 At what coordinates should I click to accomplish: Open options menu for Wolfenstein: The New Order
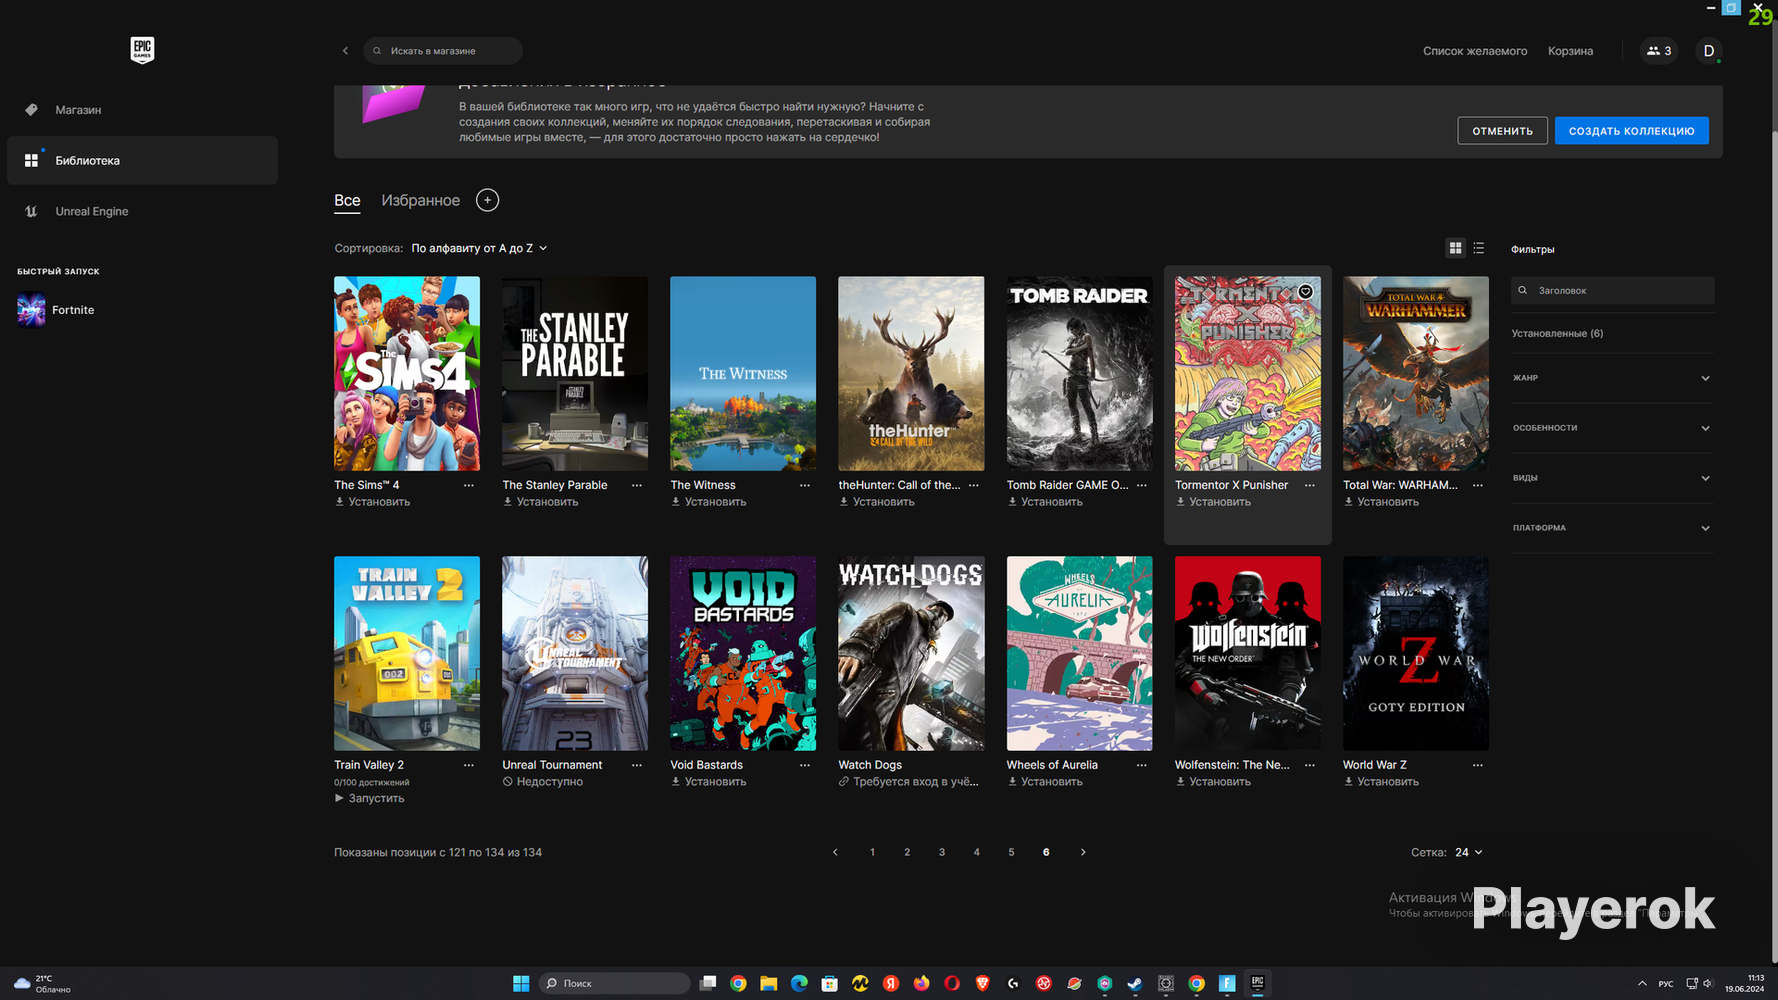pyautogui.click(x=1310, y=765)
